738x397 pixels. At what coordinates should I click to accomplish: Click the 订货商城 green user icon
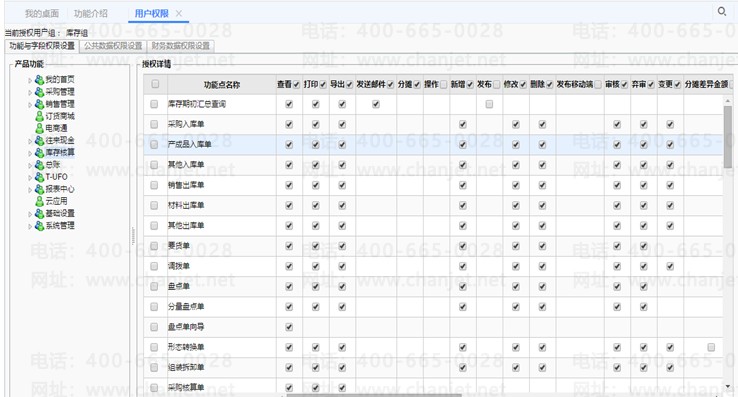tap(40, 116)
